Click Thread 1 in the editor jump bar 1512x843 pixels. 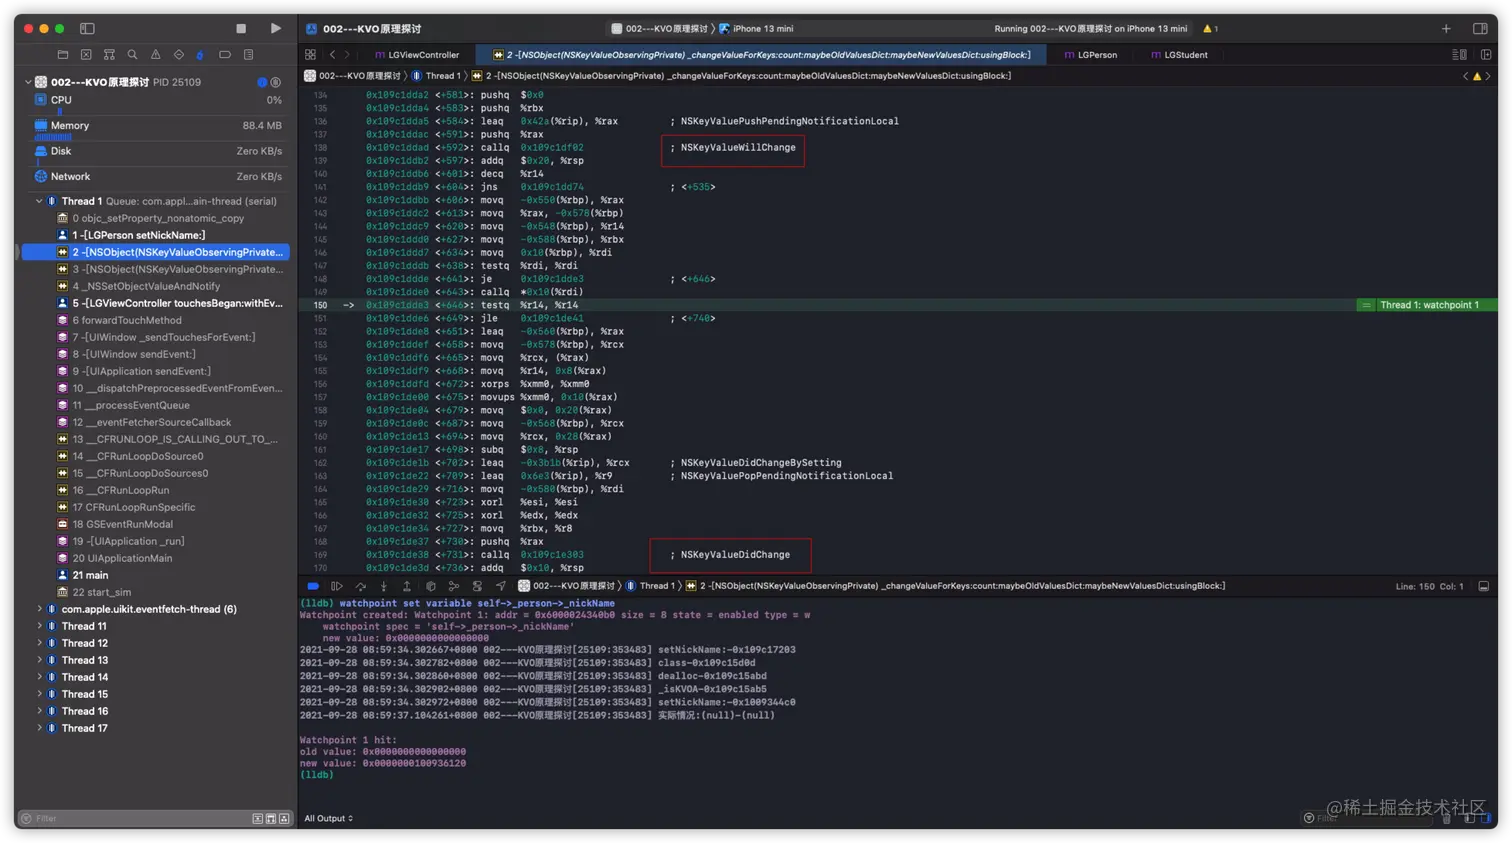437,76
